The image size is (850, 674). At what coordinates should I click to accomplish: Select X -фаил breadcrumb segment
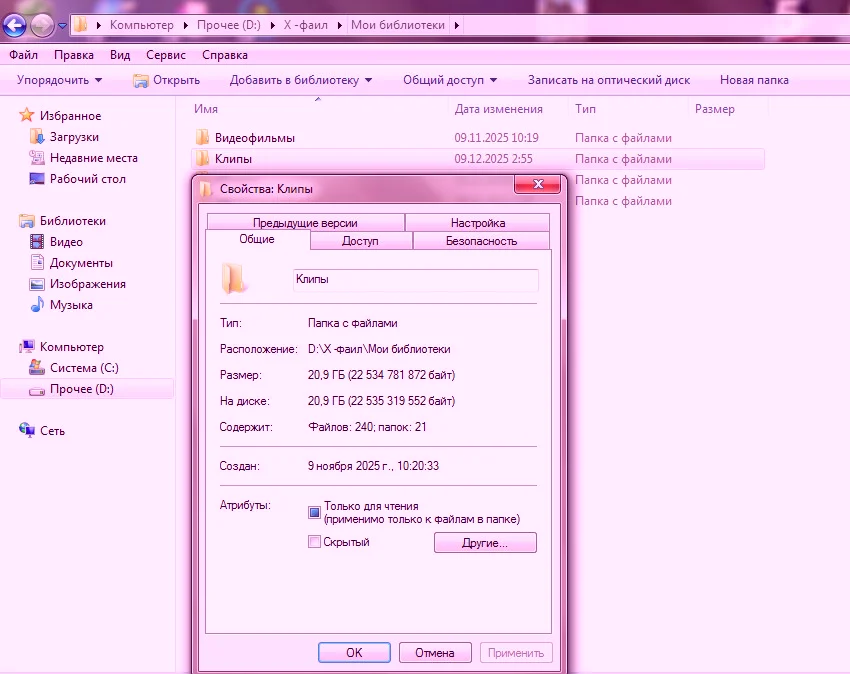pos(306,25)
